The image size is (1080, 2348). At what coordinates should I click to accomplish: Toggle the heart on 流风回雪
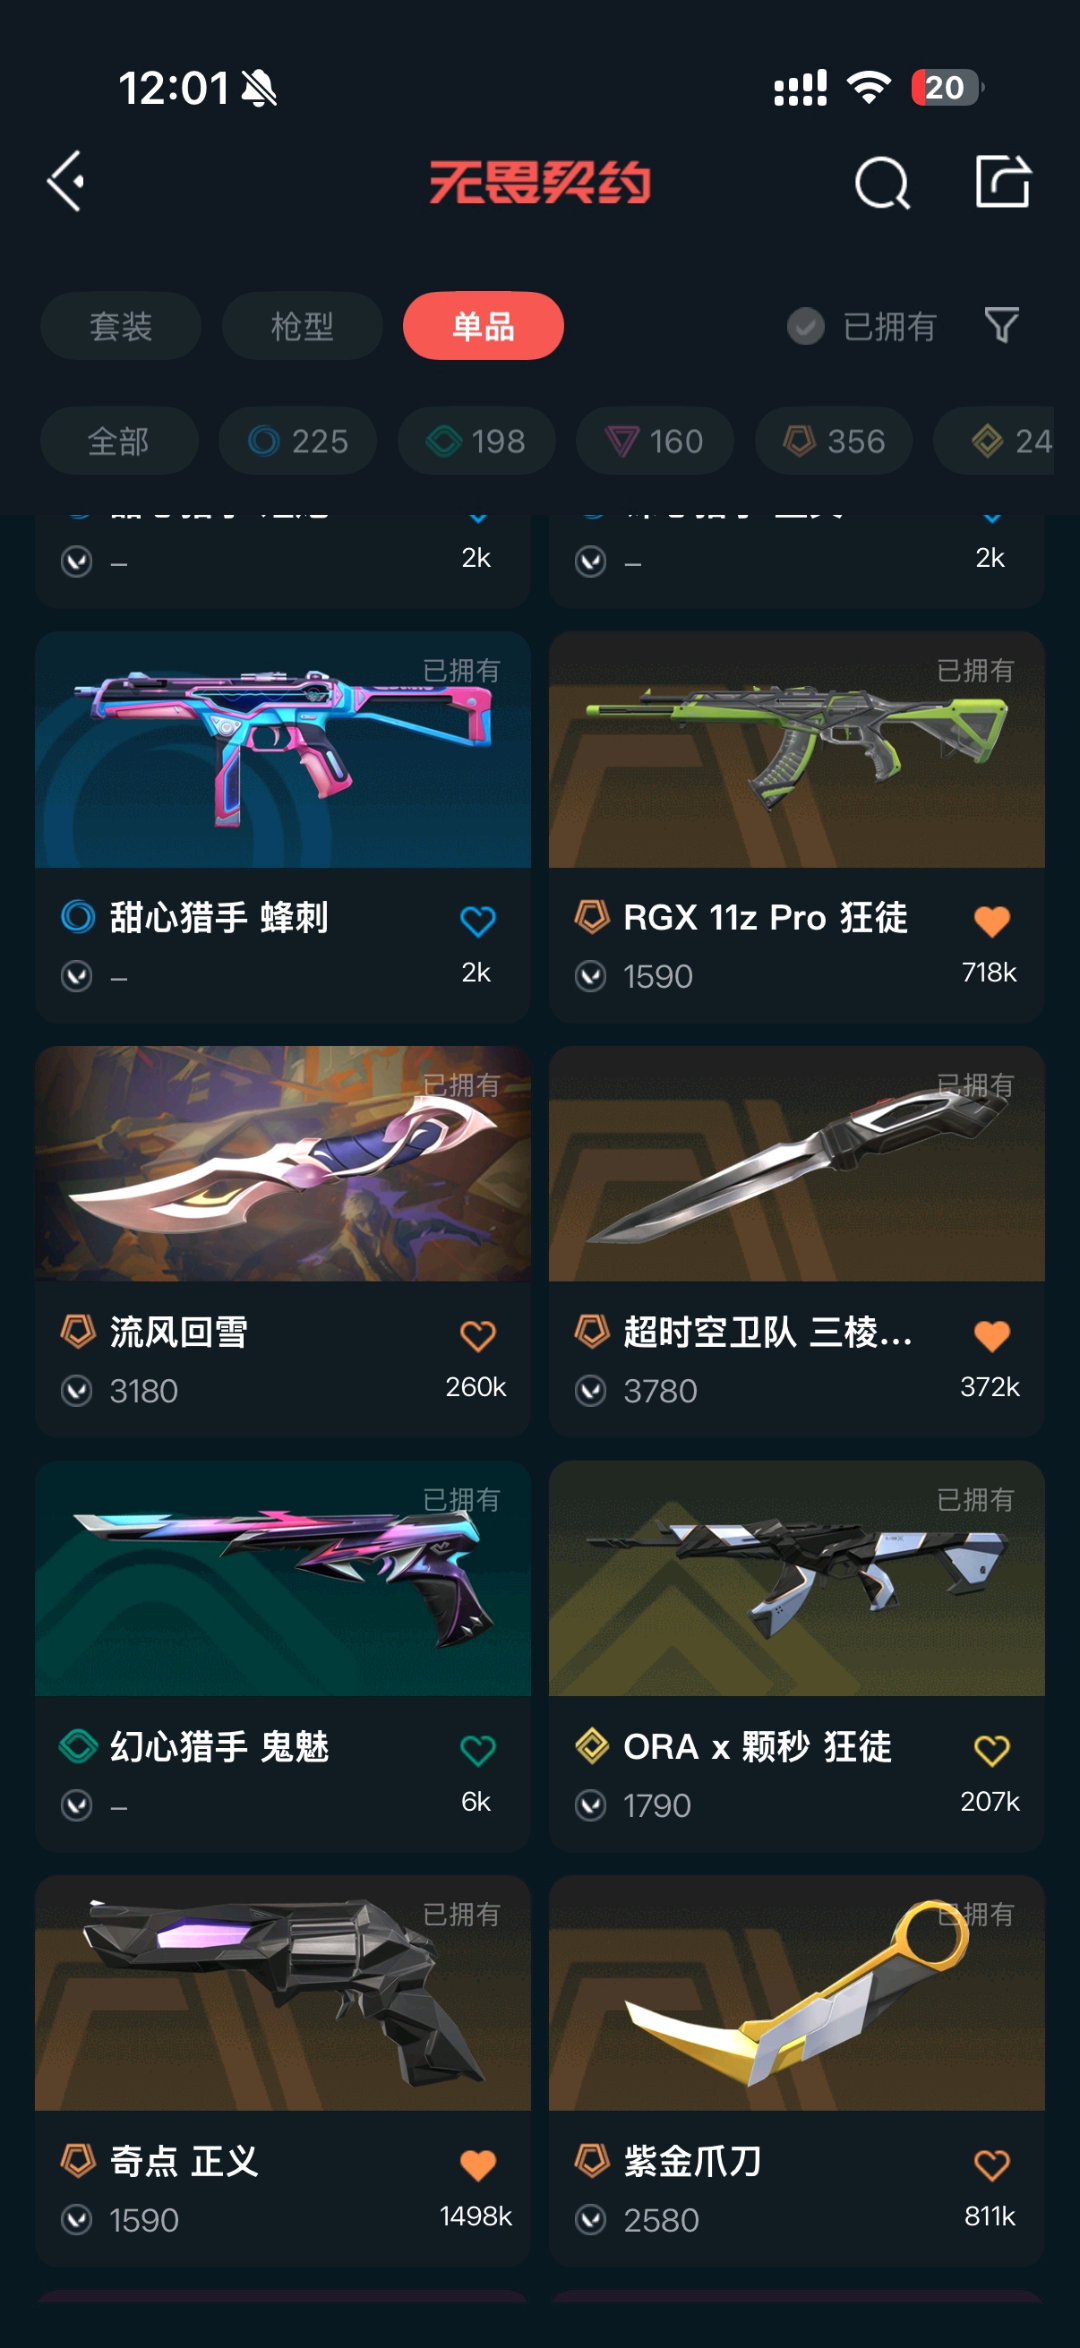[477, 1335]
